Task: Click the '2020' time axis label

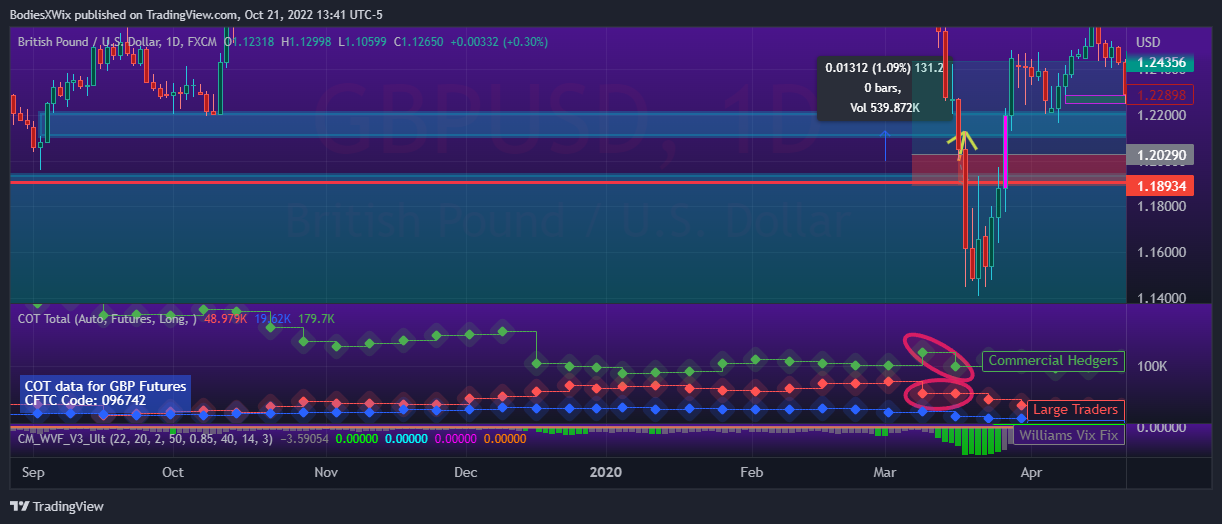Action: tap(605, 471)
